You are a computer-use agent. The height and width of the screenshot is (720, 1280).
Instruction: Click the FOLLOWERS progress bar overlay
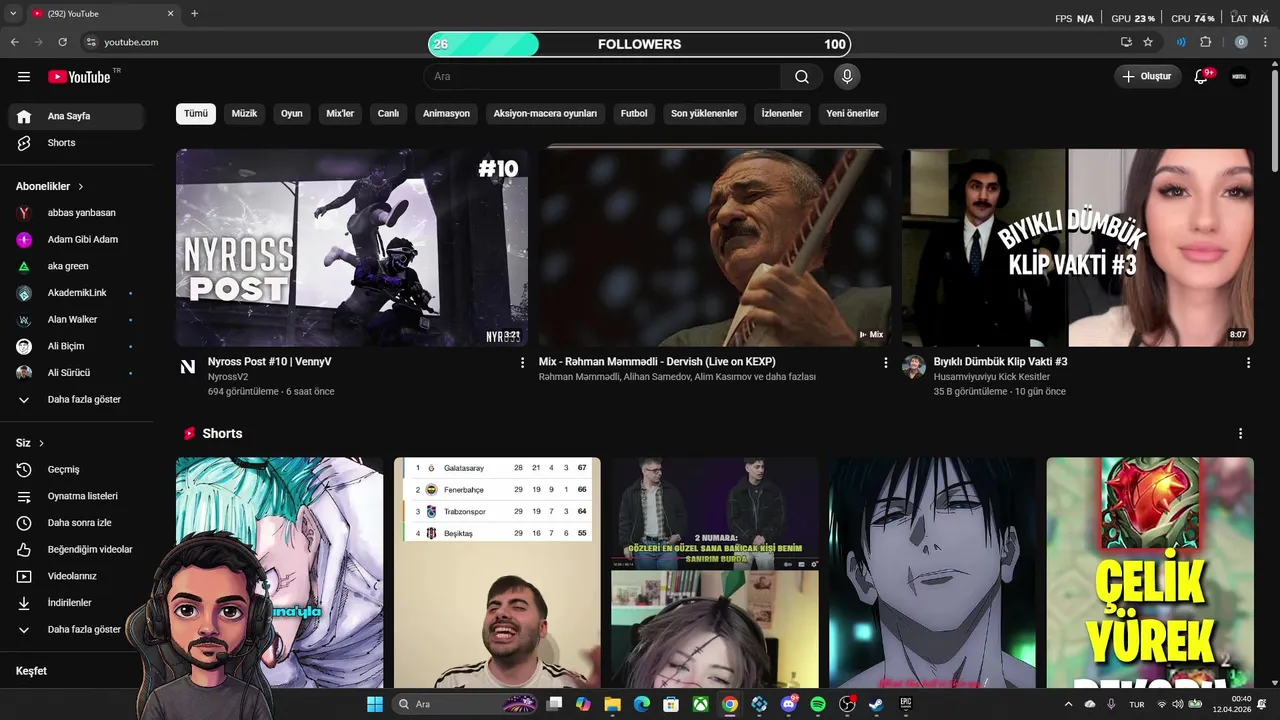click(x=639, y=44)
